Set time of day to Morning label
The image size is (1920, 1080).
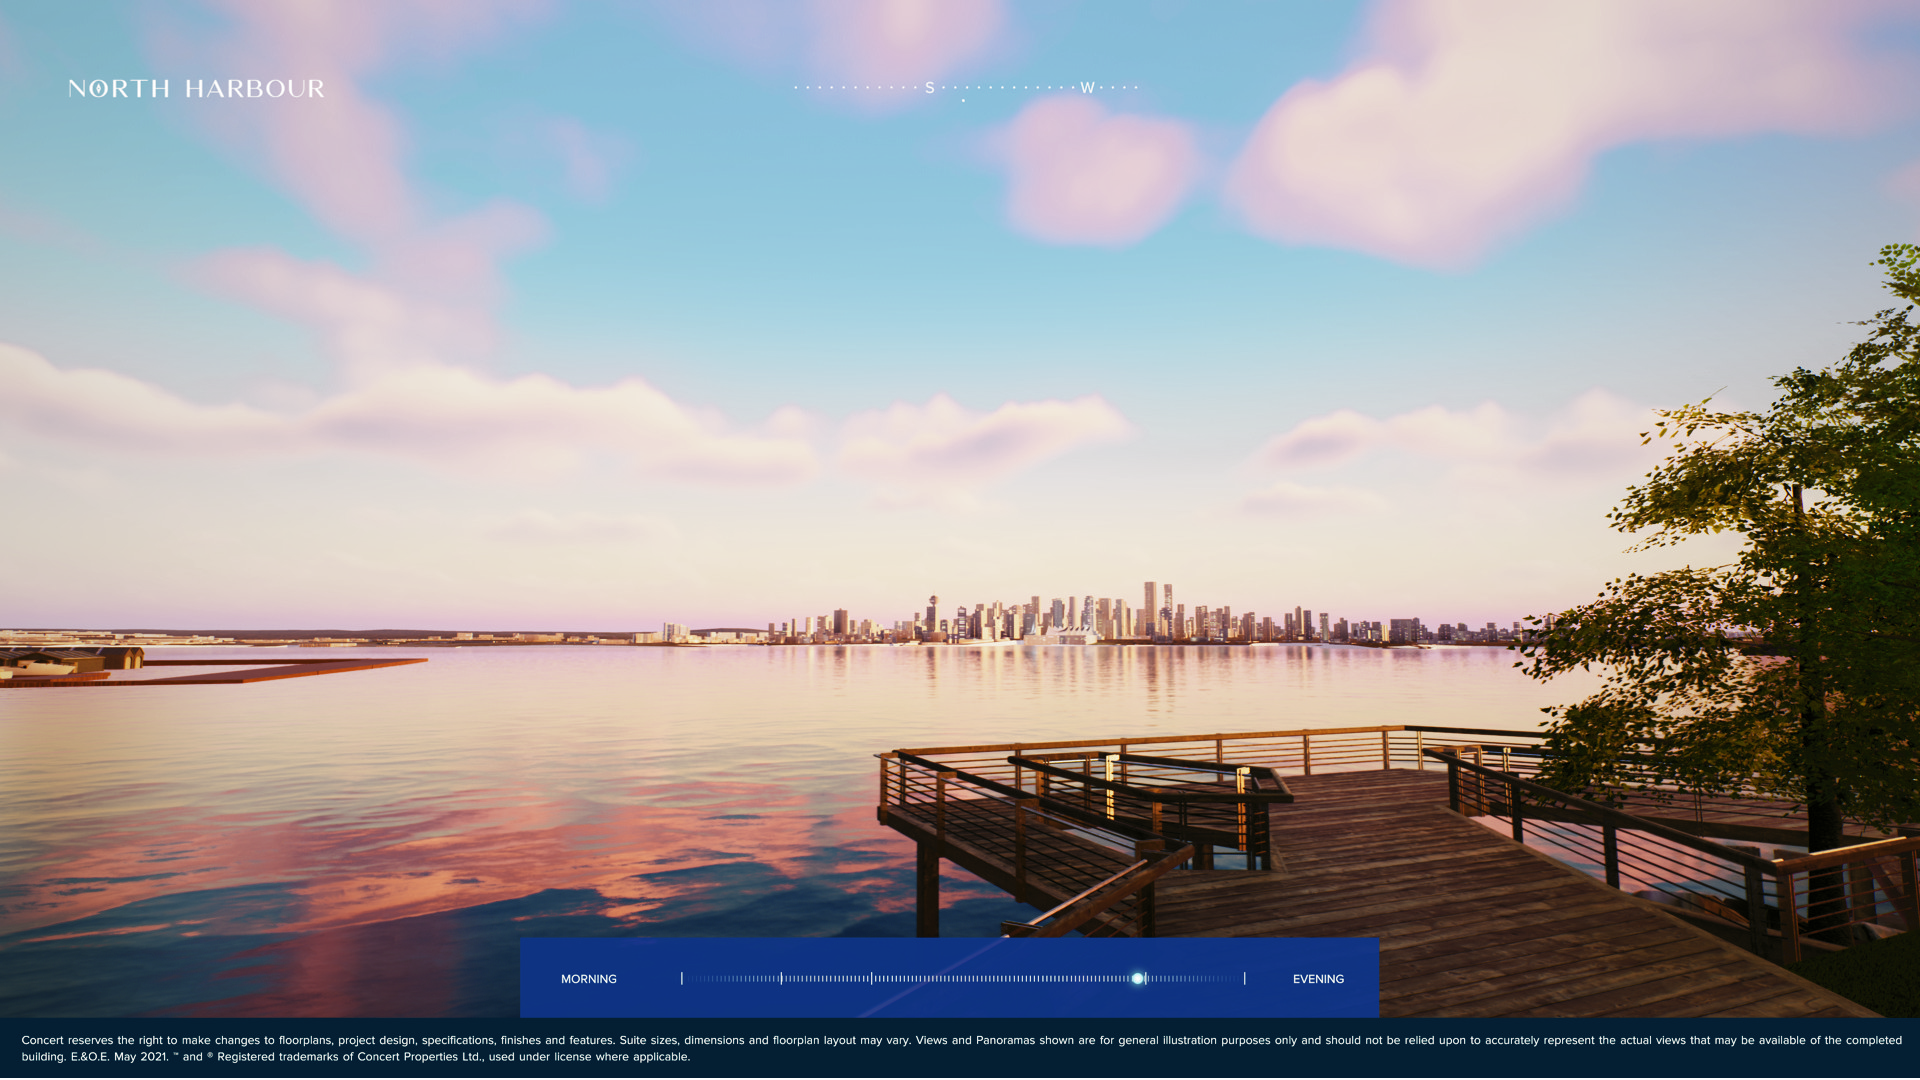588,979
